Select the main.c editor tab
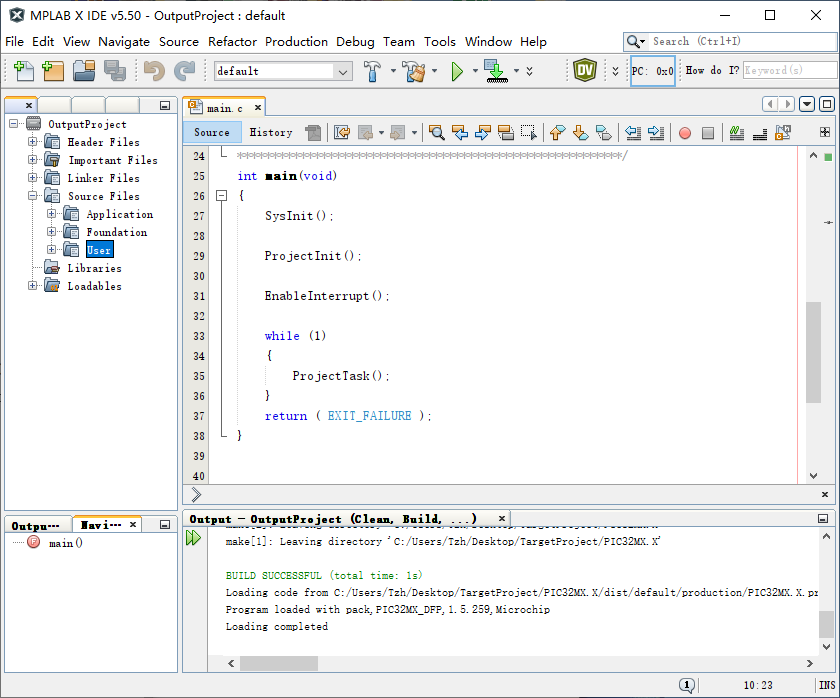Screen dimensions: 840x698 tap(224, 108)
